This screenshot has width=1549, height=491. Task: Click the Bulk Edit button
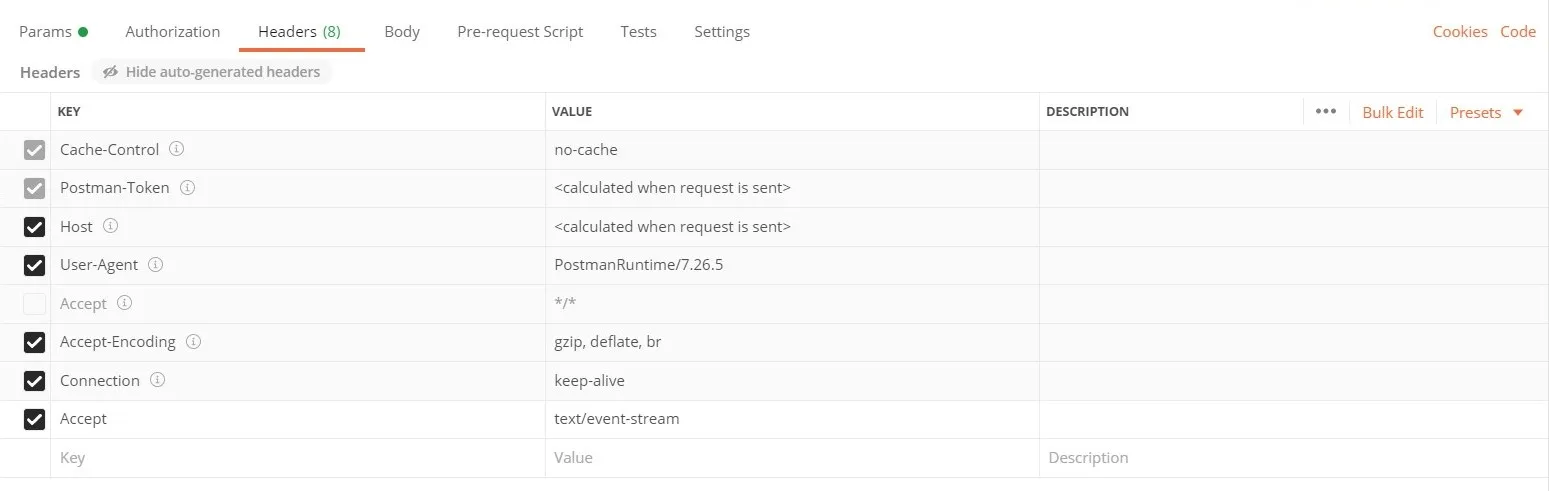pyautogui.click(x=1392, y=112)
